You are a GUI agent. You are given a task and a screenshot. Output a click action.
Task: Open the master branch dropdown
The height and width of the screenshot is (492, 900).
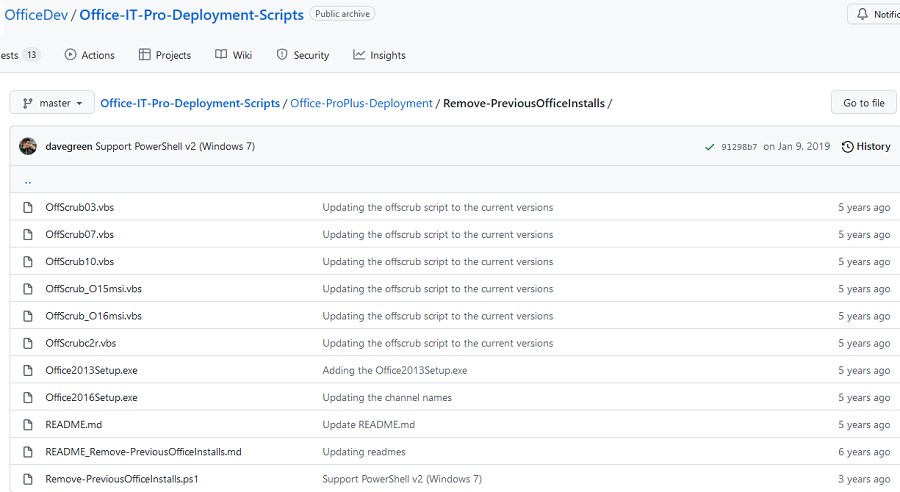52,103
